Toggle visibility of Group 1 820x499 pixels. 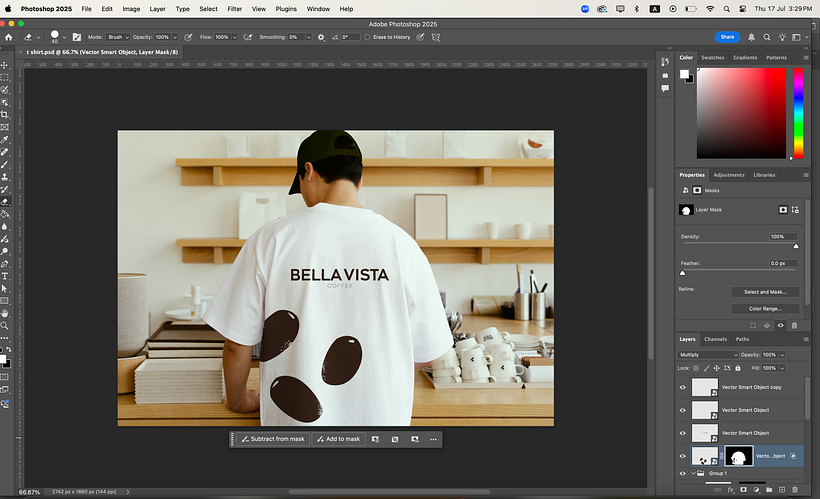point(682,473)
